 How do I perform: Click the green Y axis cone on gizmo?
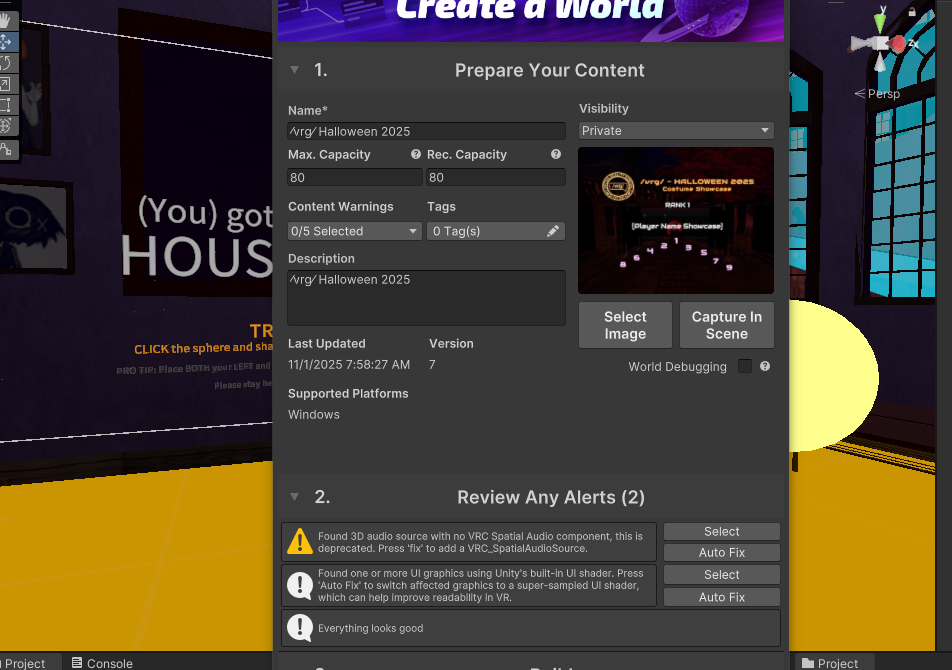tap(880, 23)
